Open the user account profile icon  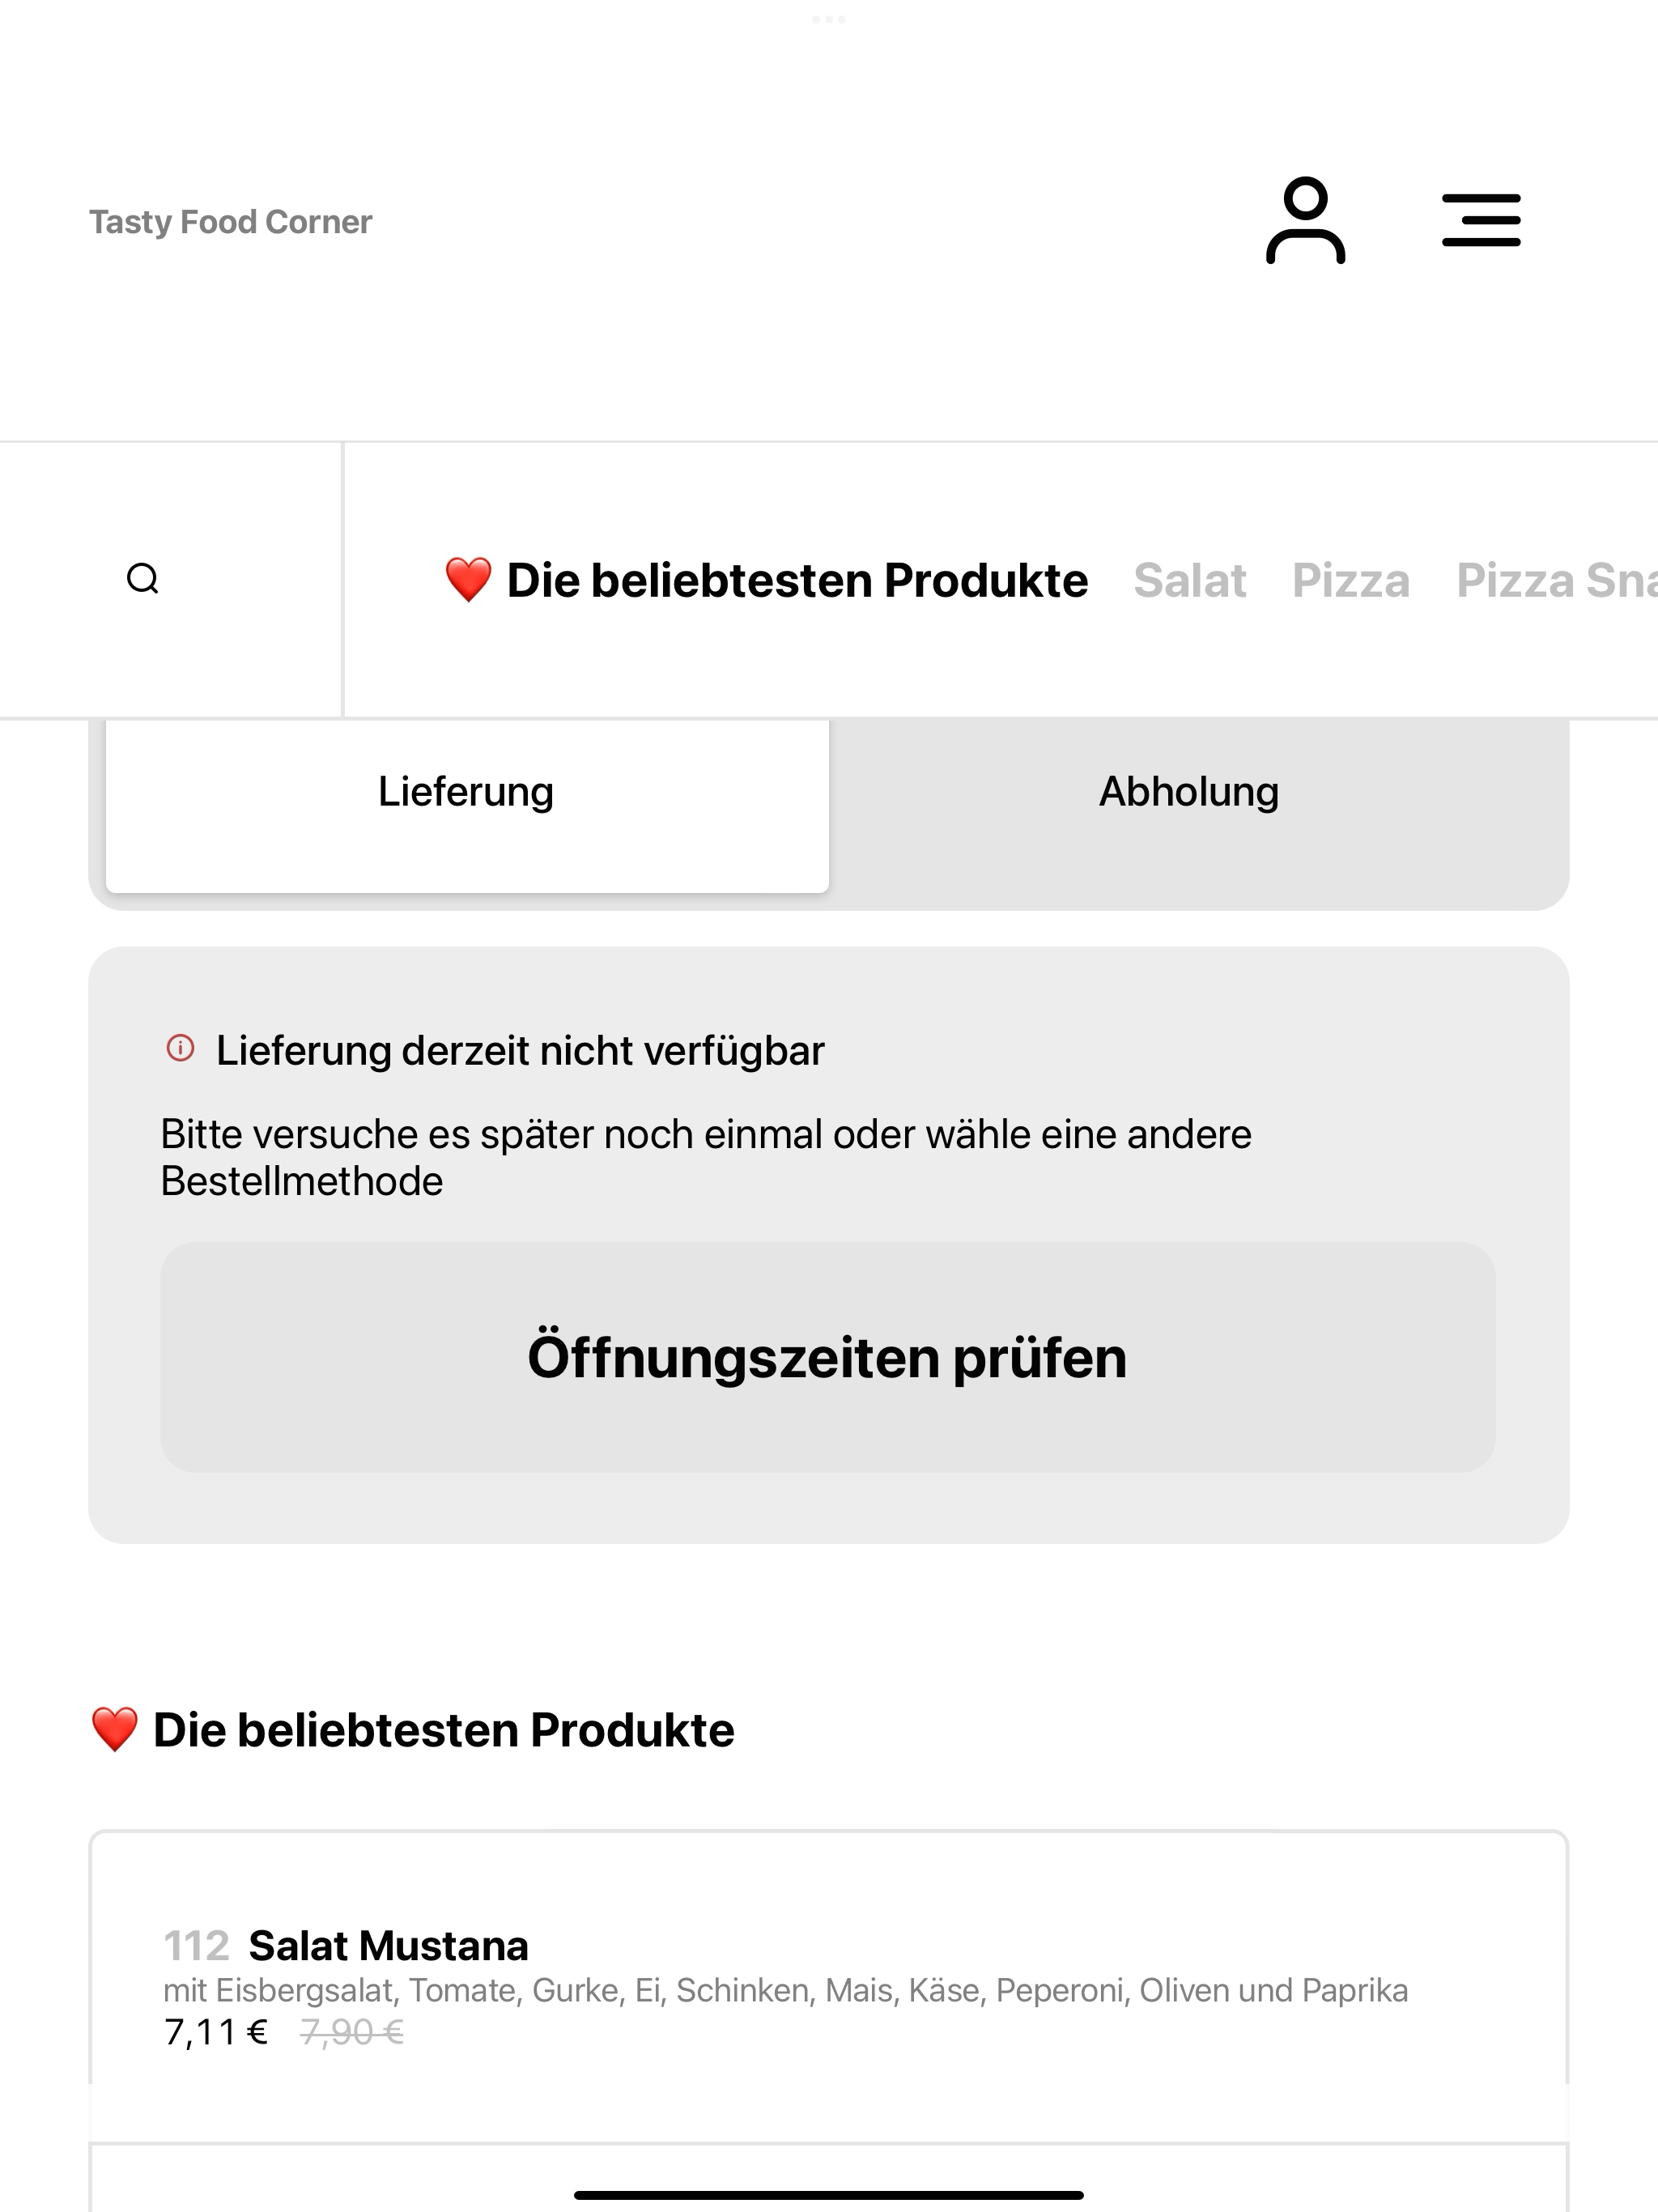point(1305,221)
